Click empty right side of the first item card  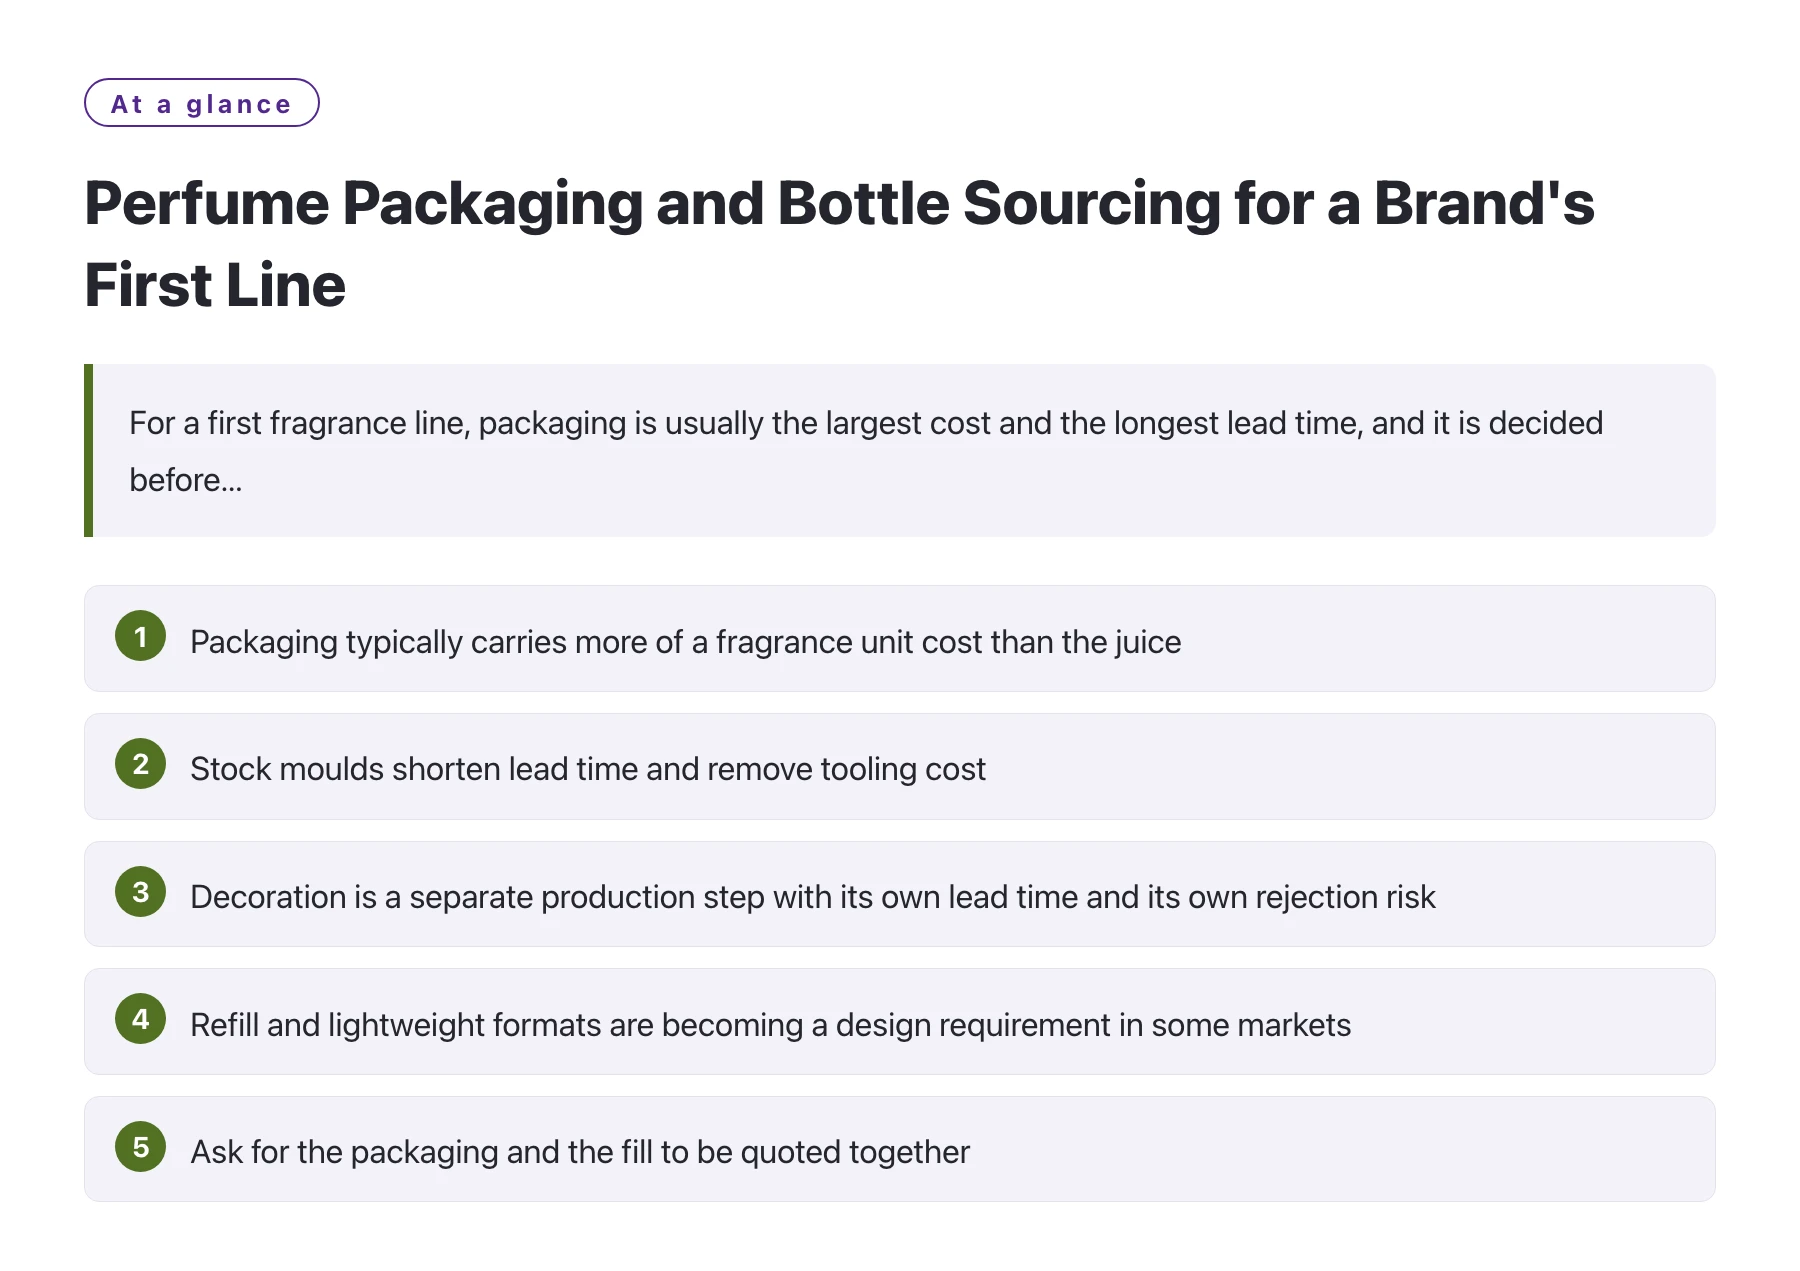pos(1450,639)
